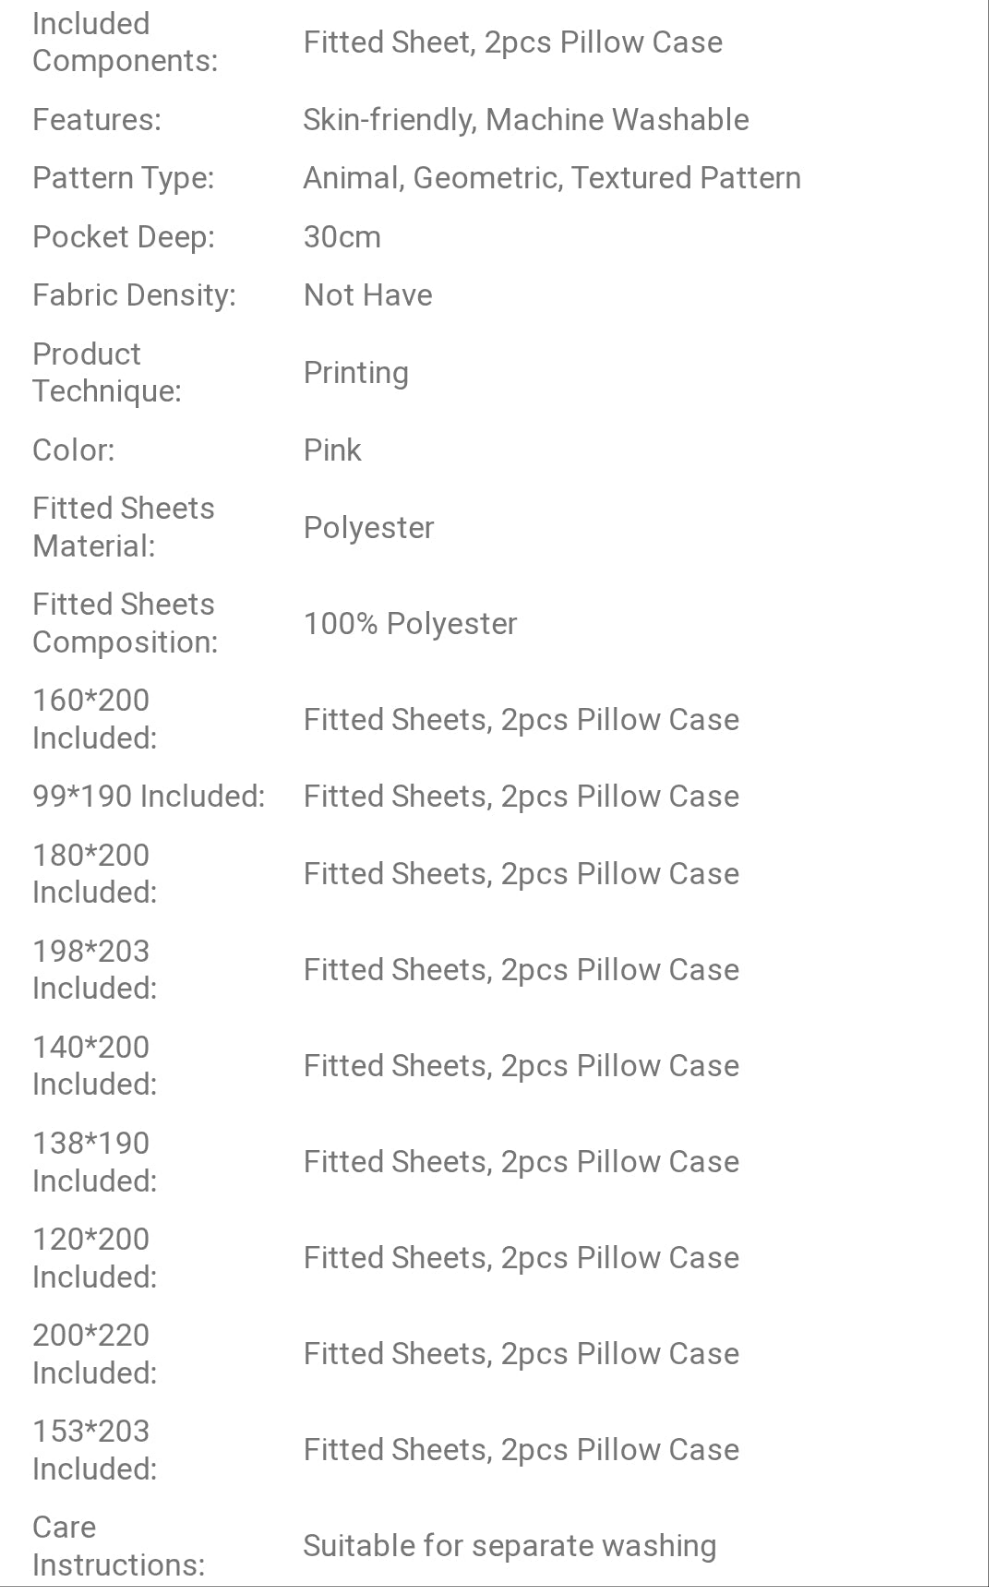Tap the "Pink" color value

[x=331, y=450]
